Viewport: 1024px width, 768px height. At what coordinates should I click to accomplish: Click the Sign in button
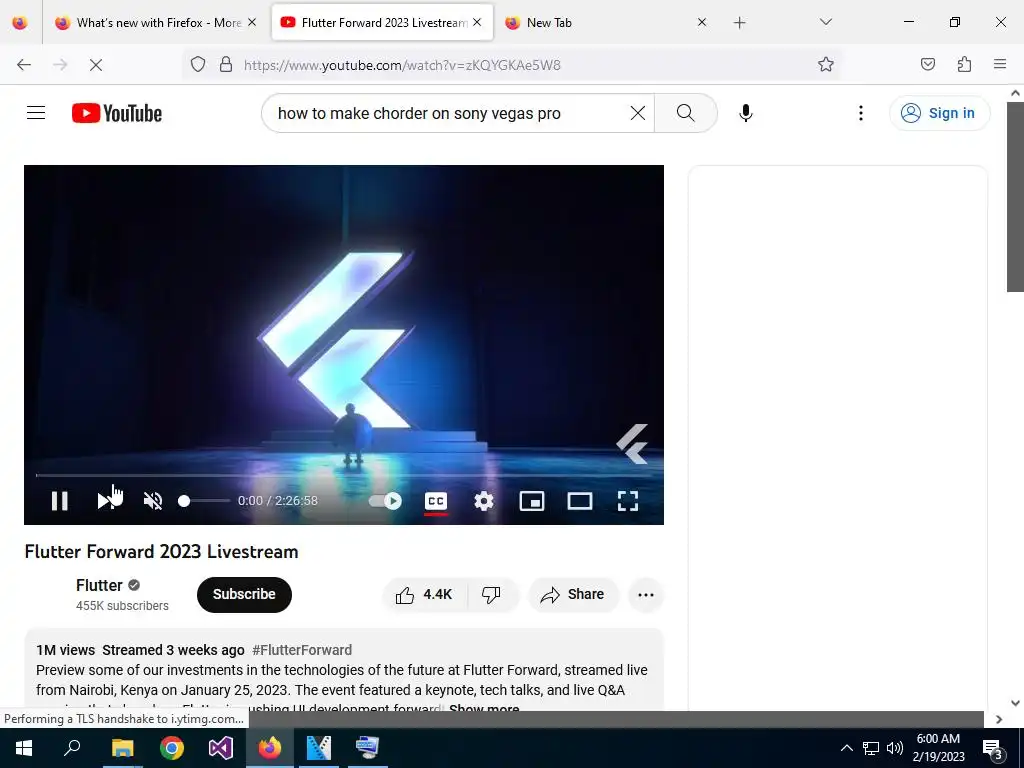[x=939, y=113]
